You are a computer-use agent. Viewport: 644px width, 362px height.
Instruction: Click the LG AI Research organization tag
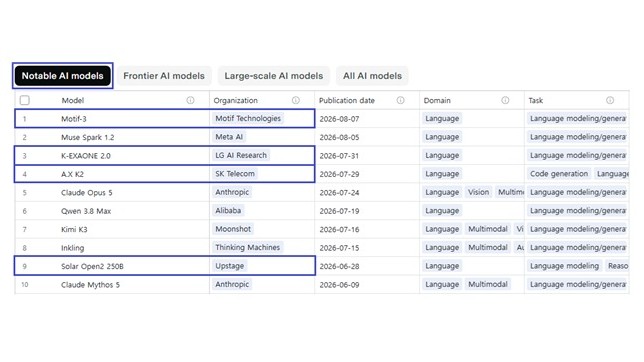point(241,155)
